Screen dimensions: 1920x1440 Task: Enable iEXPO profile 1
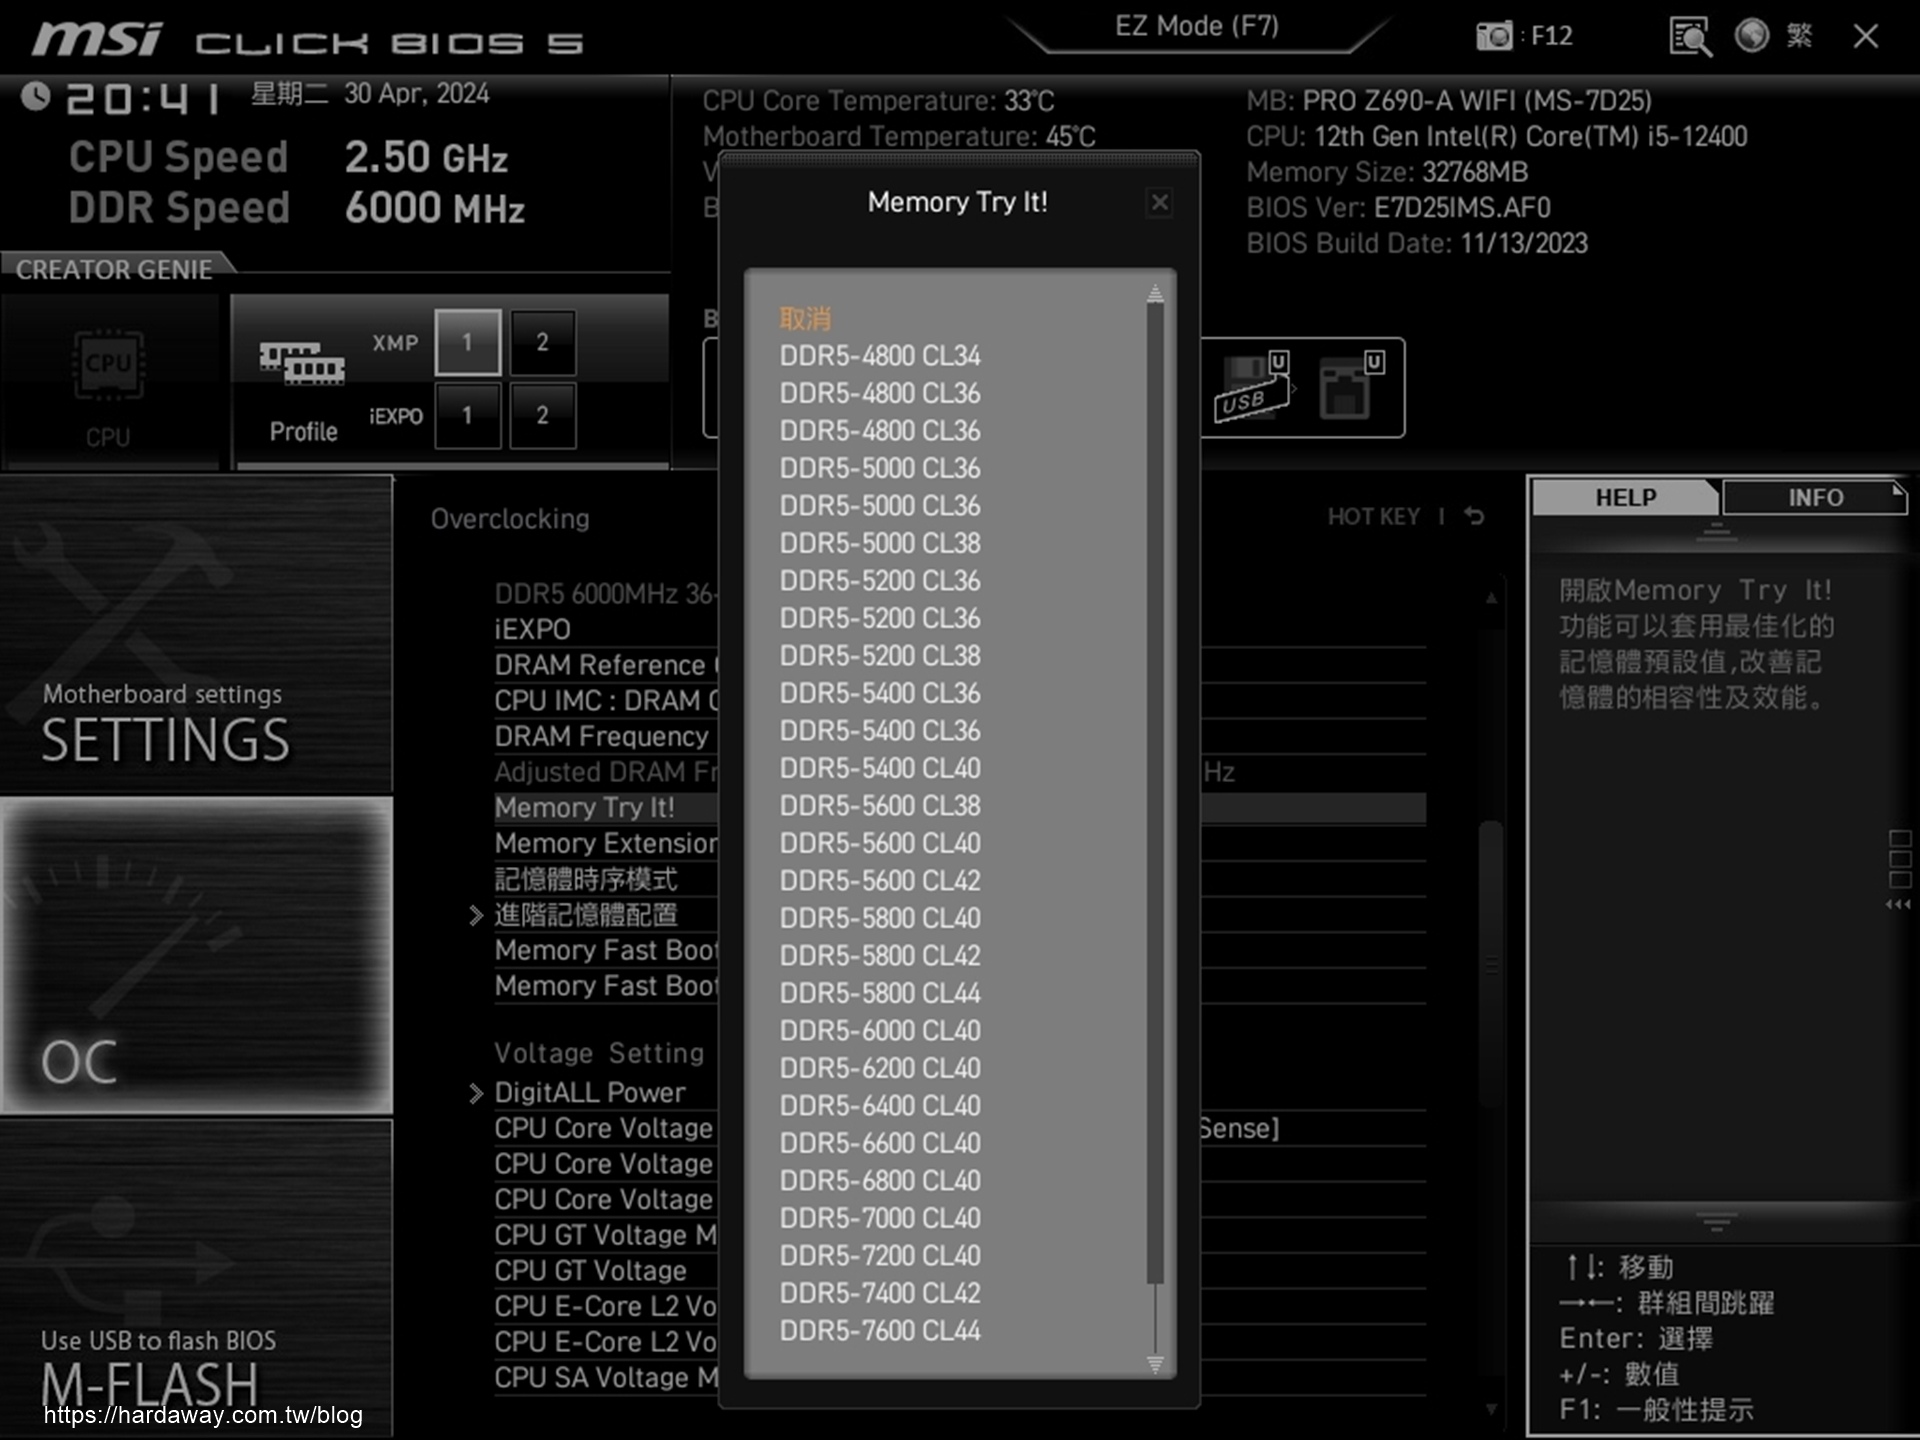pos(467,415)
